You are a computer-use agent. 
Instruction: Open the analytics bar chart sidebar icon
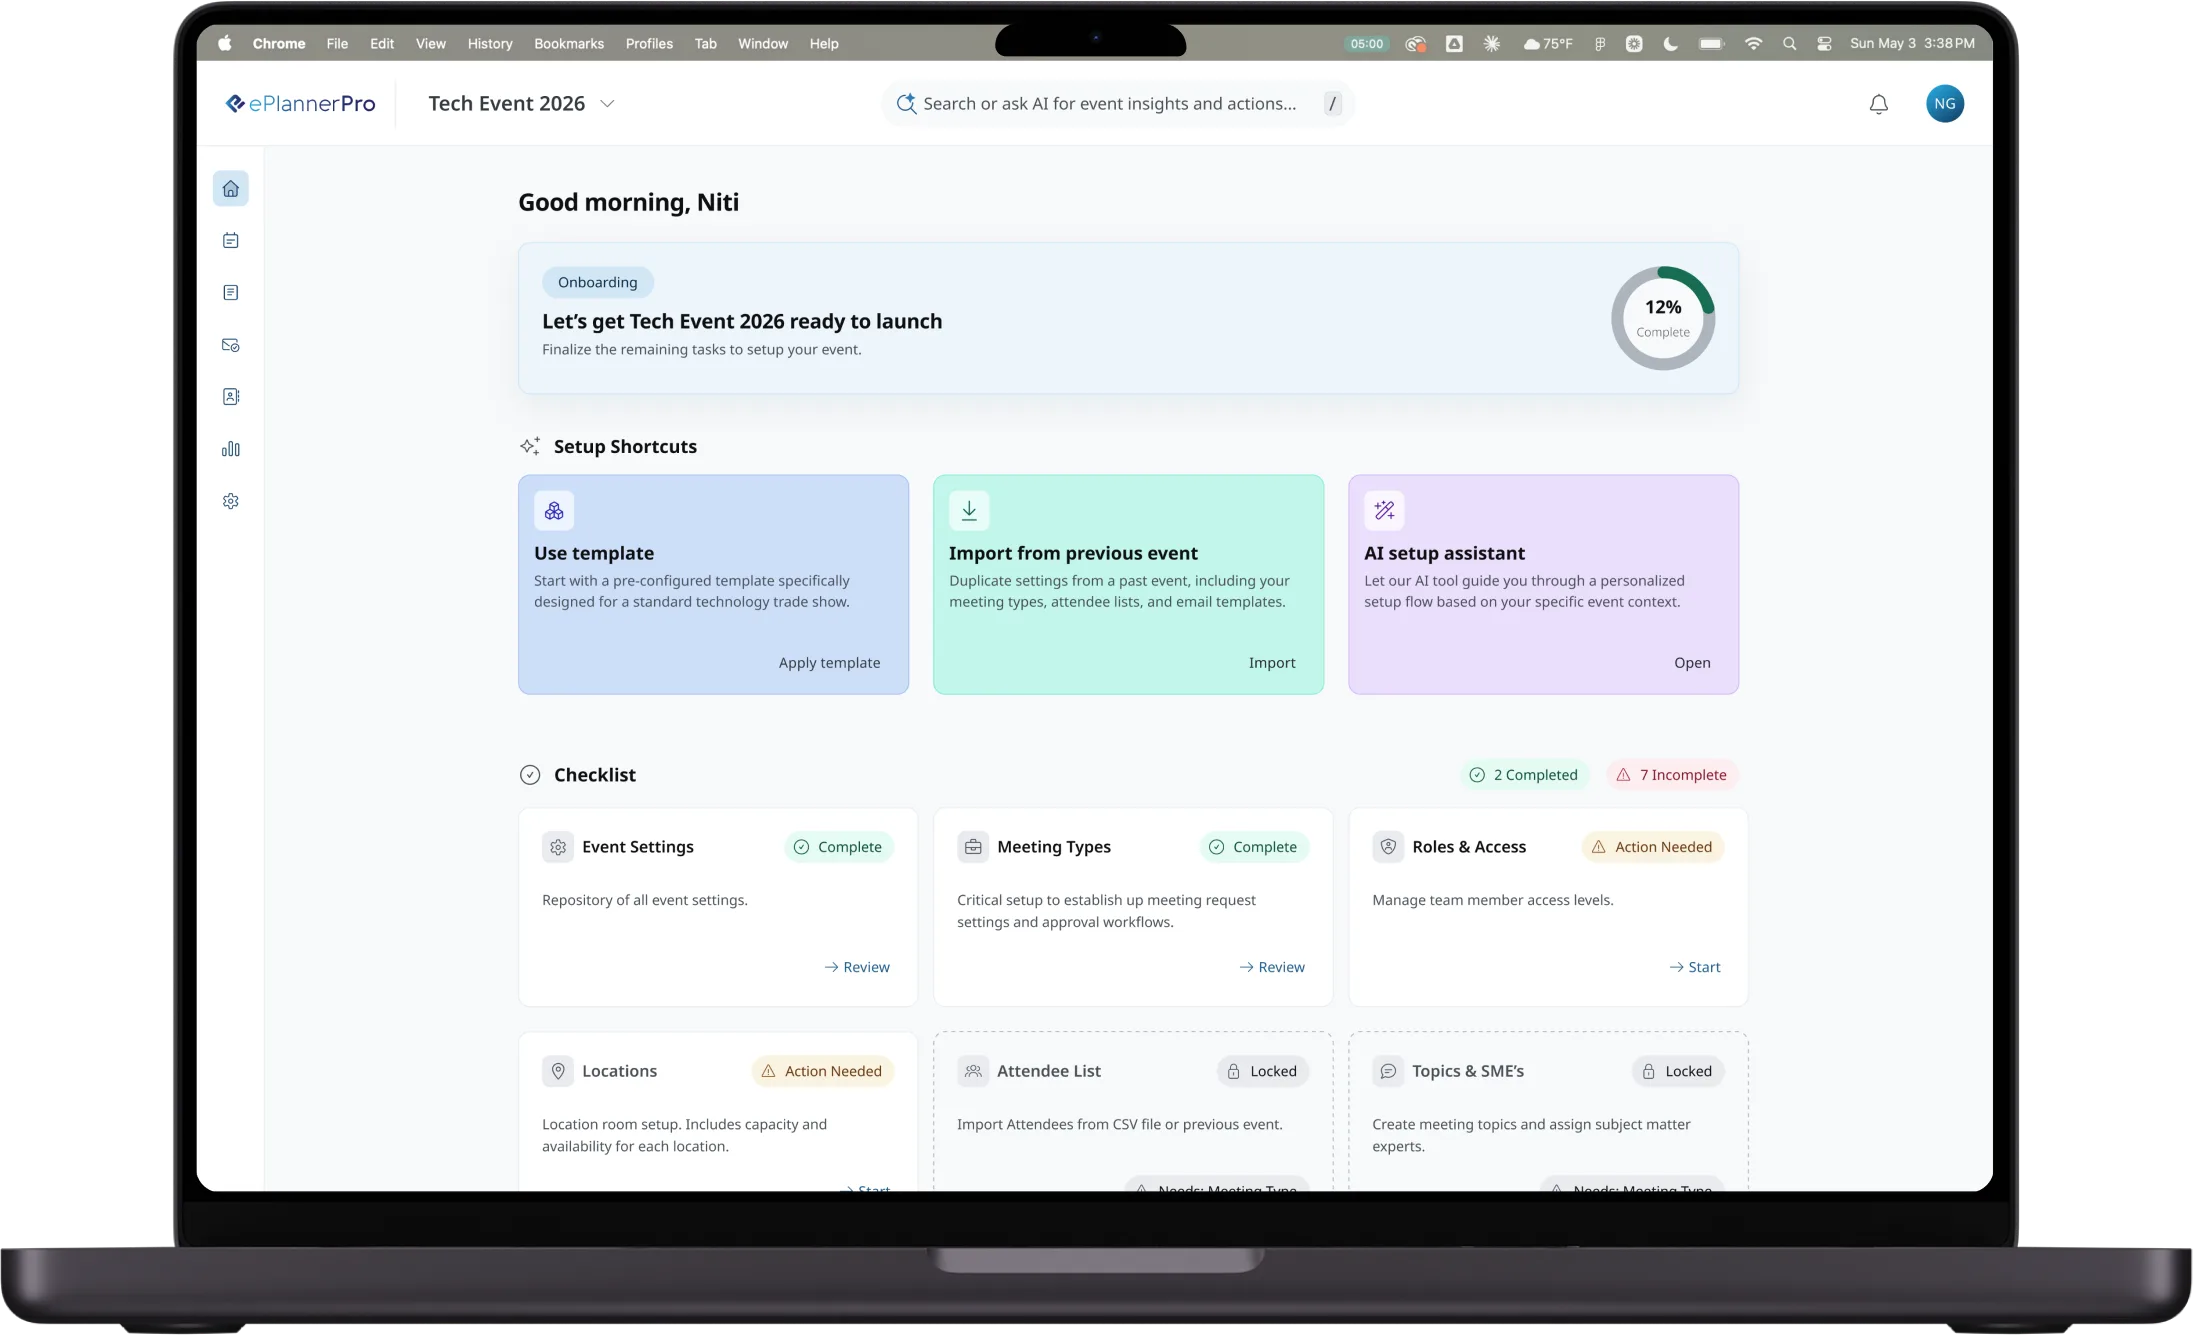pyautogui.click(x=230, y=449)
